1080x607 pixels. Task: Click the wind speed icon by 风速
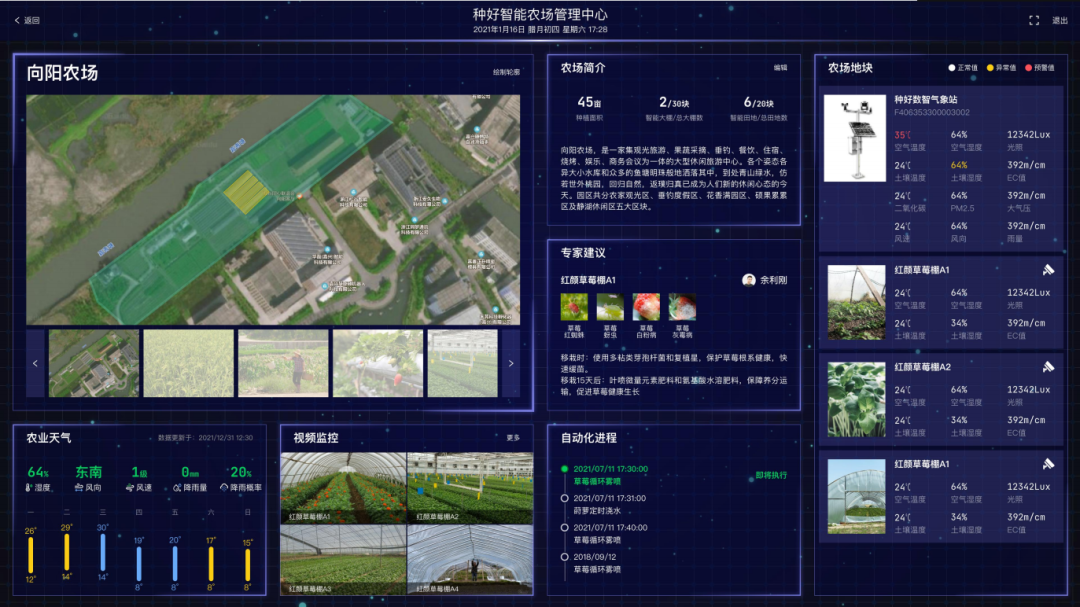point(130,488)
